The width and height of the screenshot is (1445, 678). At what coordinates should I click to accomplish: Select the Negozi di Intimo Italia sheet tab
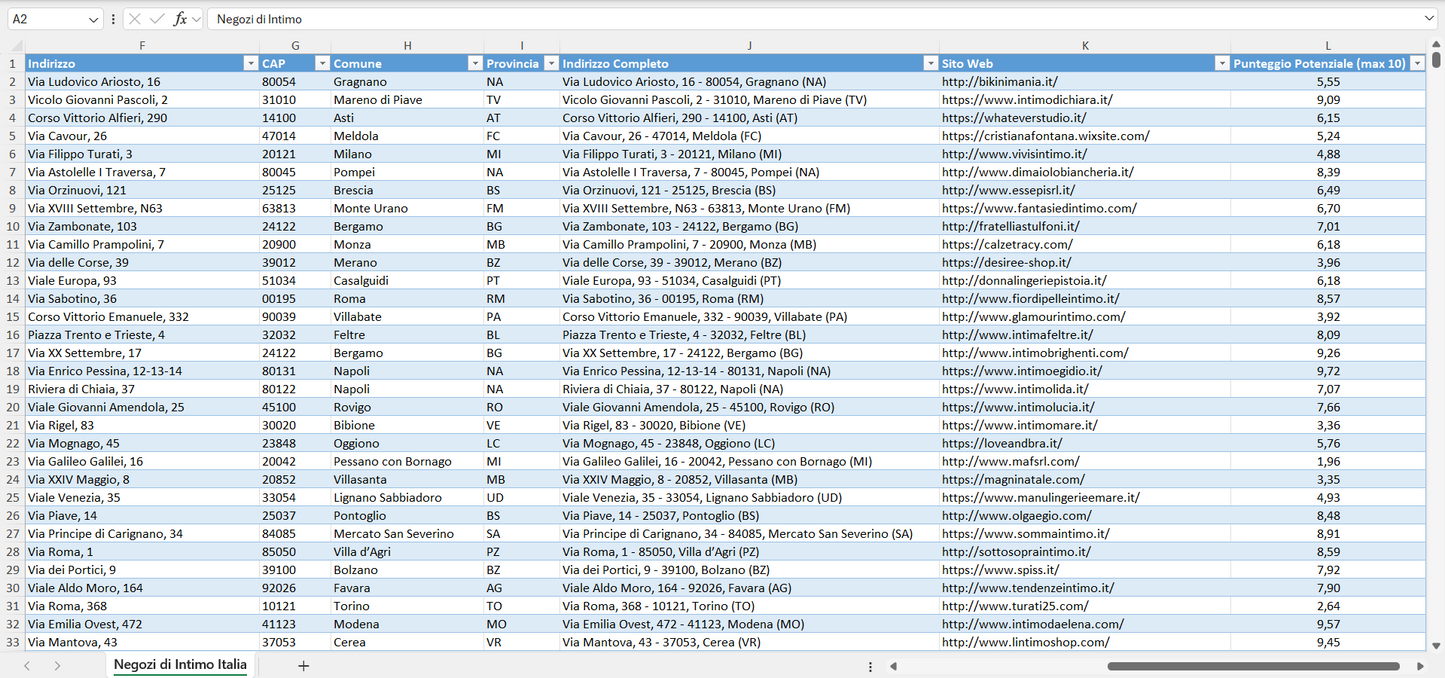pyautogui.click(x=179, y=664)
